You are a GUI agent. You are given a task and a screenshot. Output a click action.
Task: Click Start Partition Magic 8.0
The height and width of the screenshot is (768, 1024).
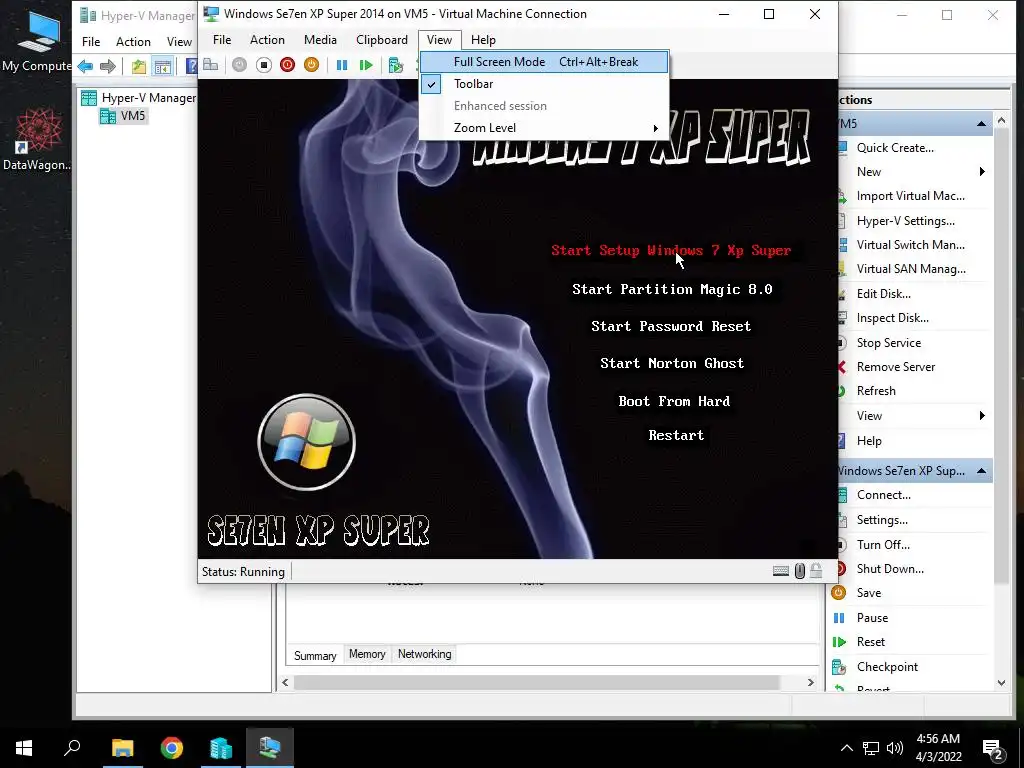[672, 289]
